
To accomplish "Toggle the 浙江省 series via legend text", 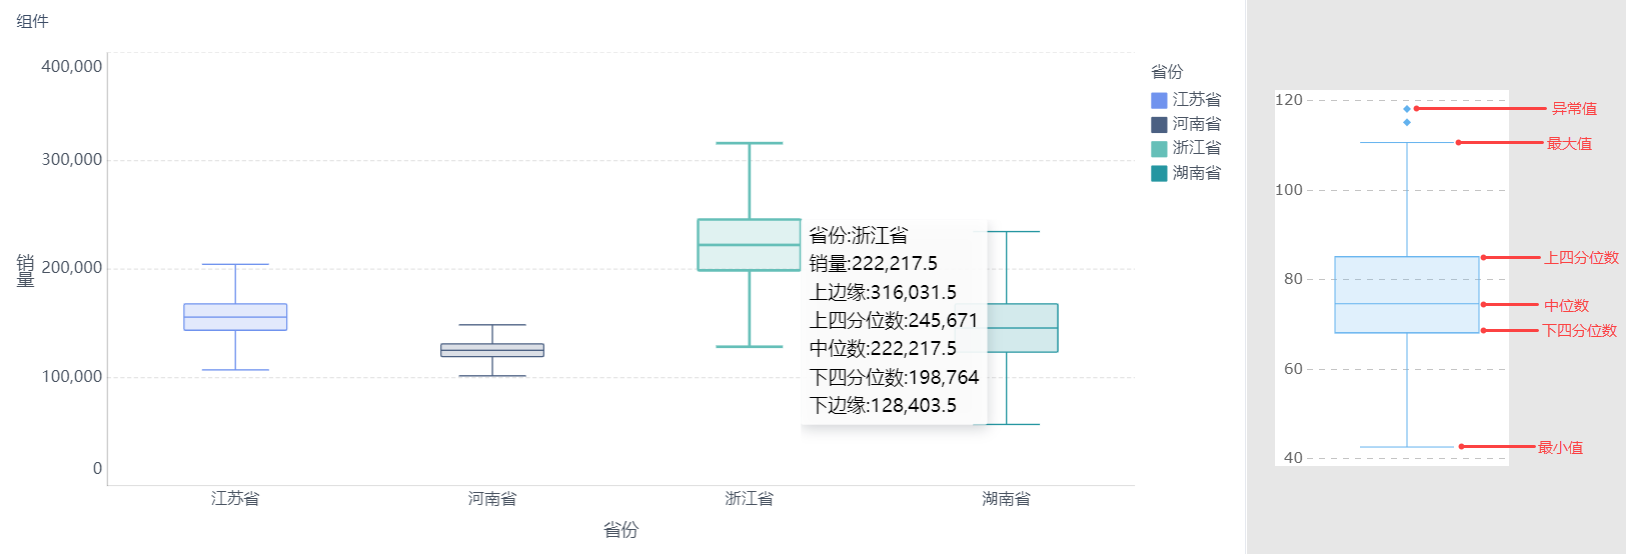I will [1196, 148].
